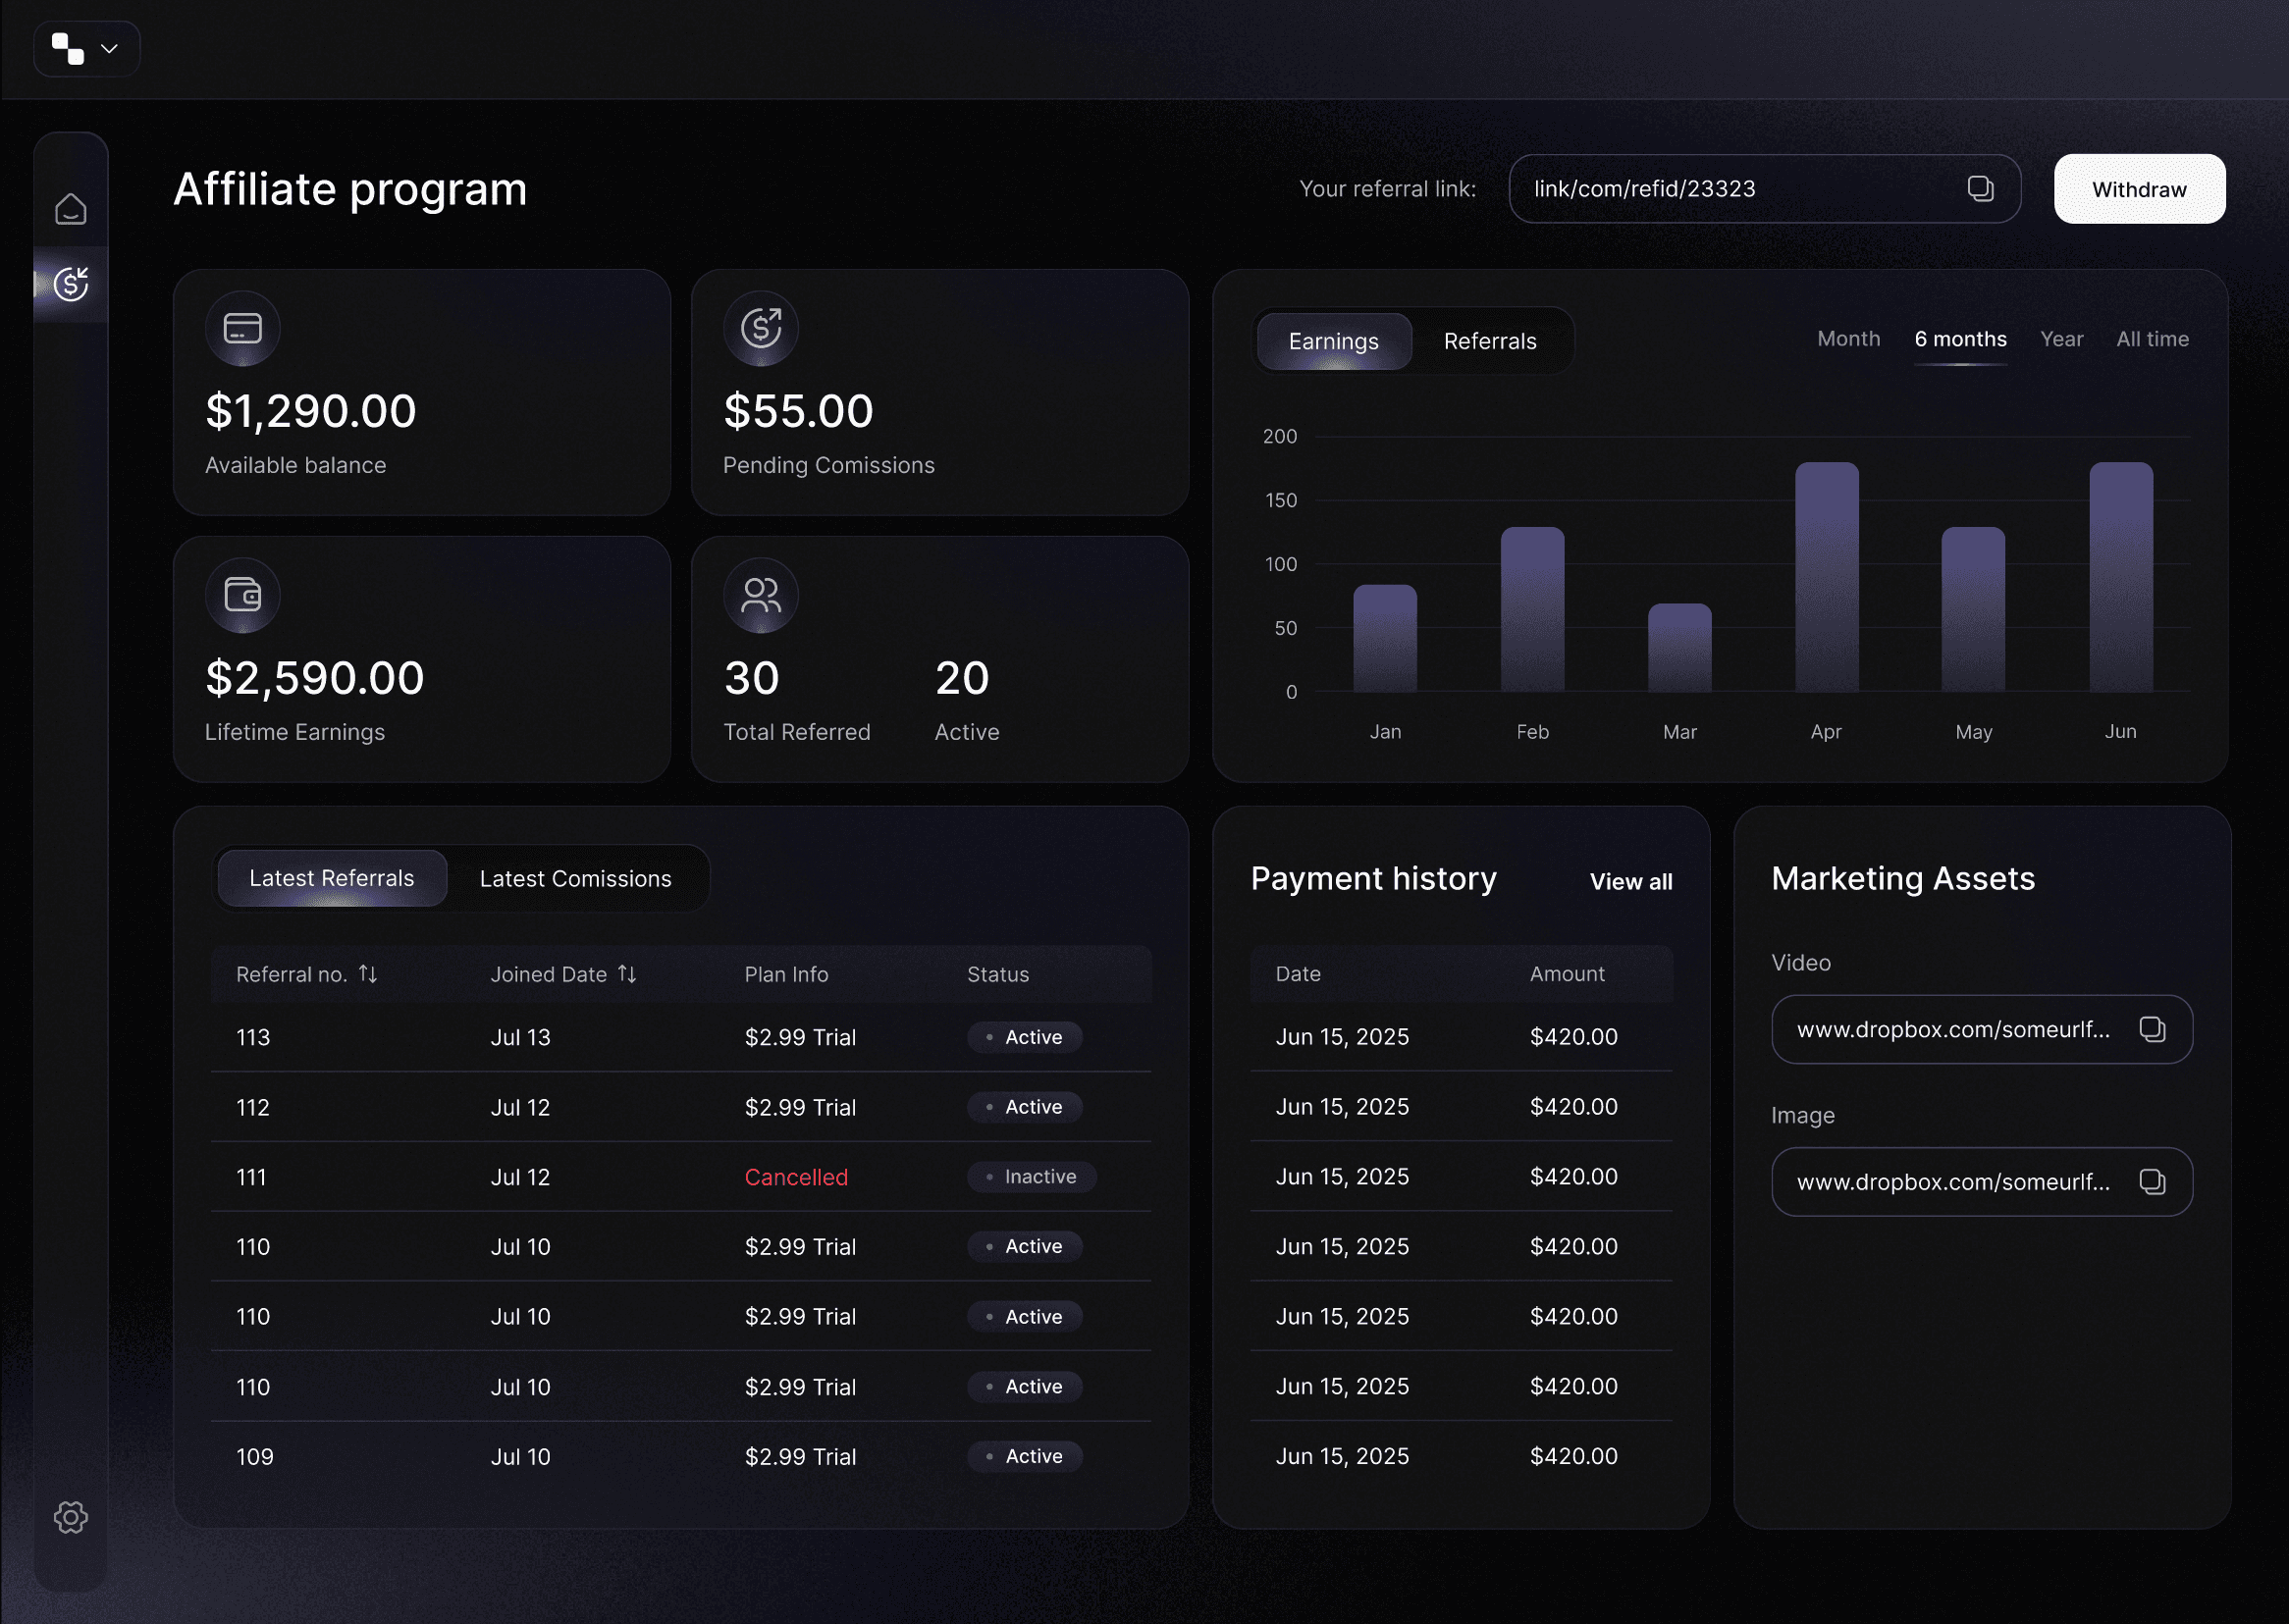Image resolution: width=2289 pixels, height=1624 pixels.
Task: Open the Latest Comissions tab
Action: [x=575, y=878]
